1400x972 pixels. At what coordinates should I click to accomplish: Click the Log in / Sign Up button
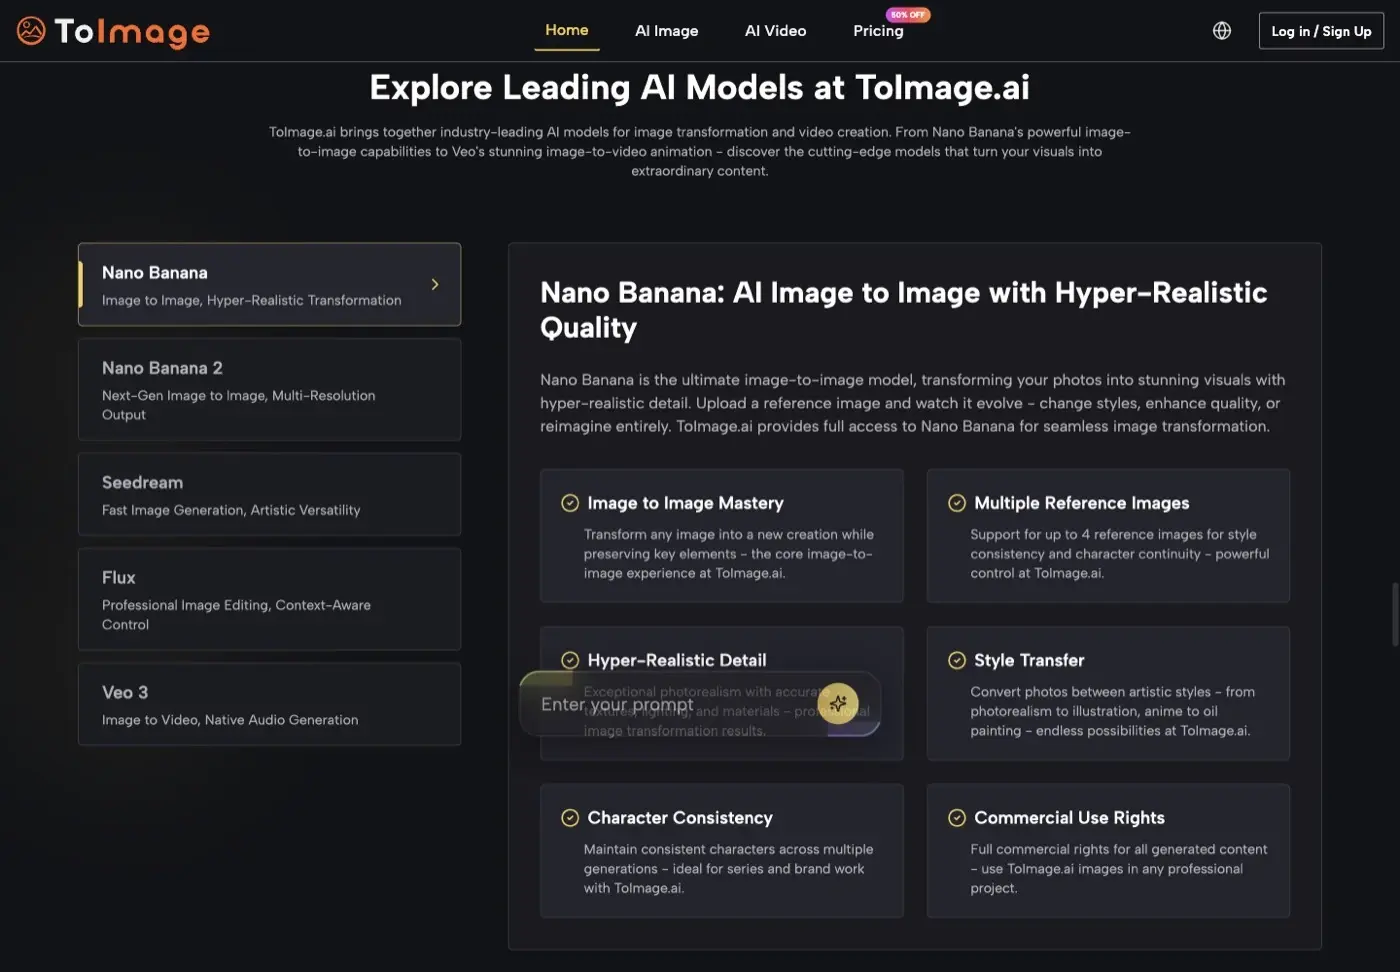click(x=1321, y=31)
